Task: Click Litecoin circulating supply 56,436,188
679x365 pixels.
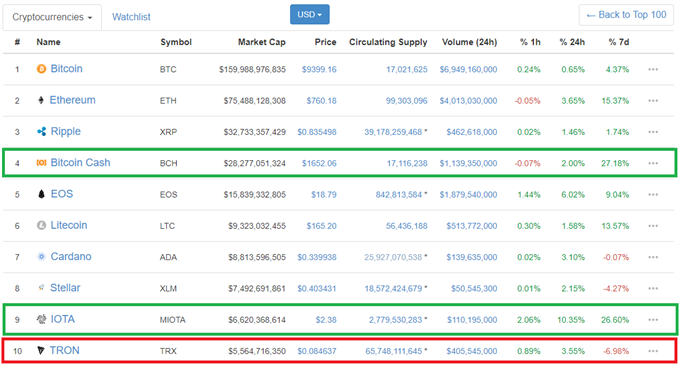Action: coord(407,226)
